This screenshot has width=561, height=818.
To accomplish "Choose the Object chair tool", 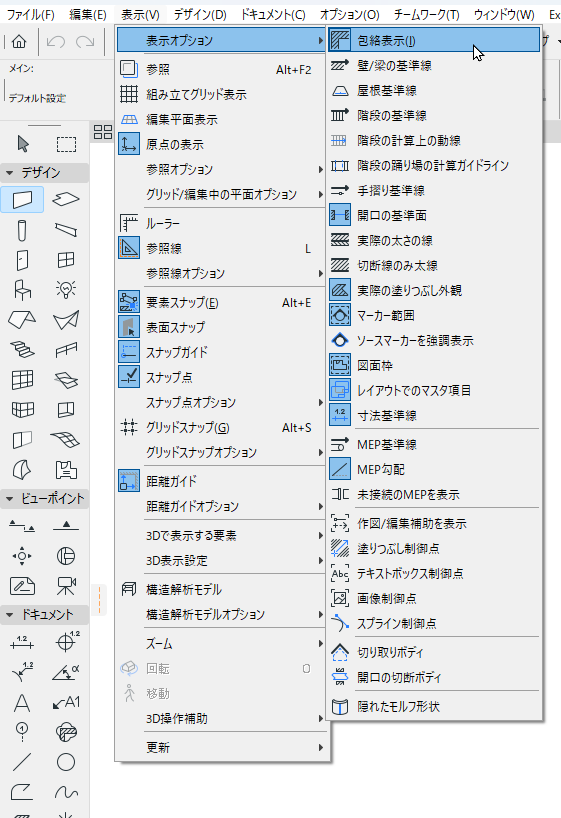I will (22, 290).
